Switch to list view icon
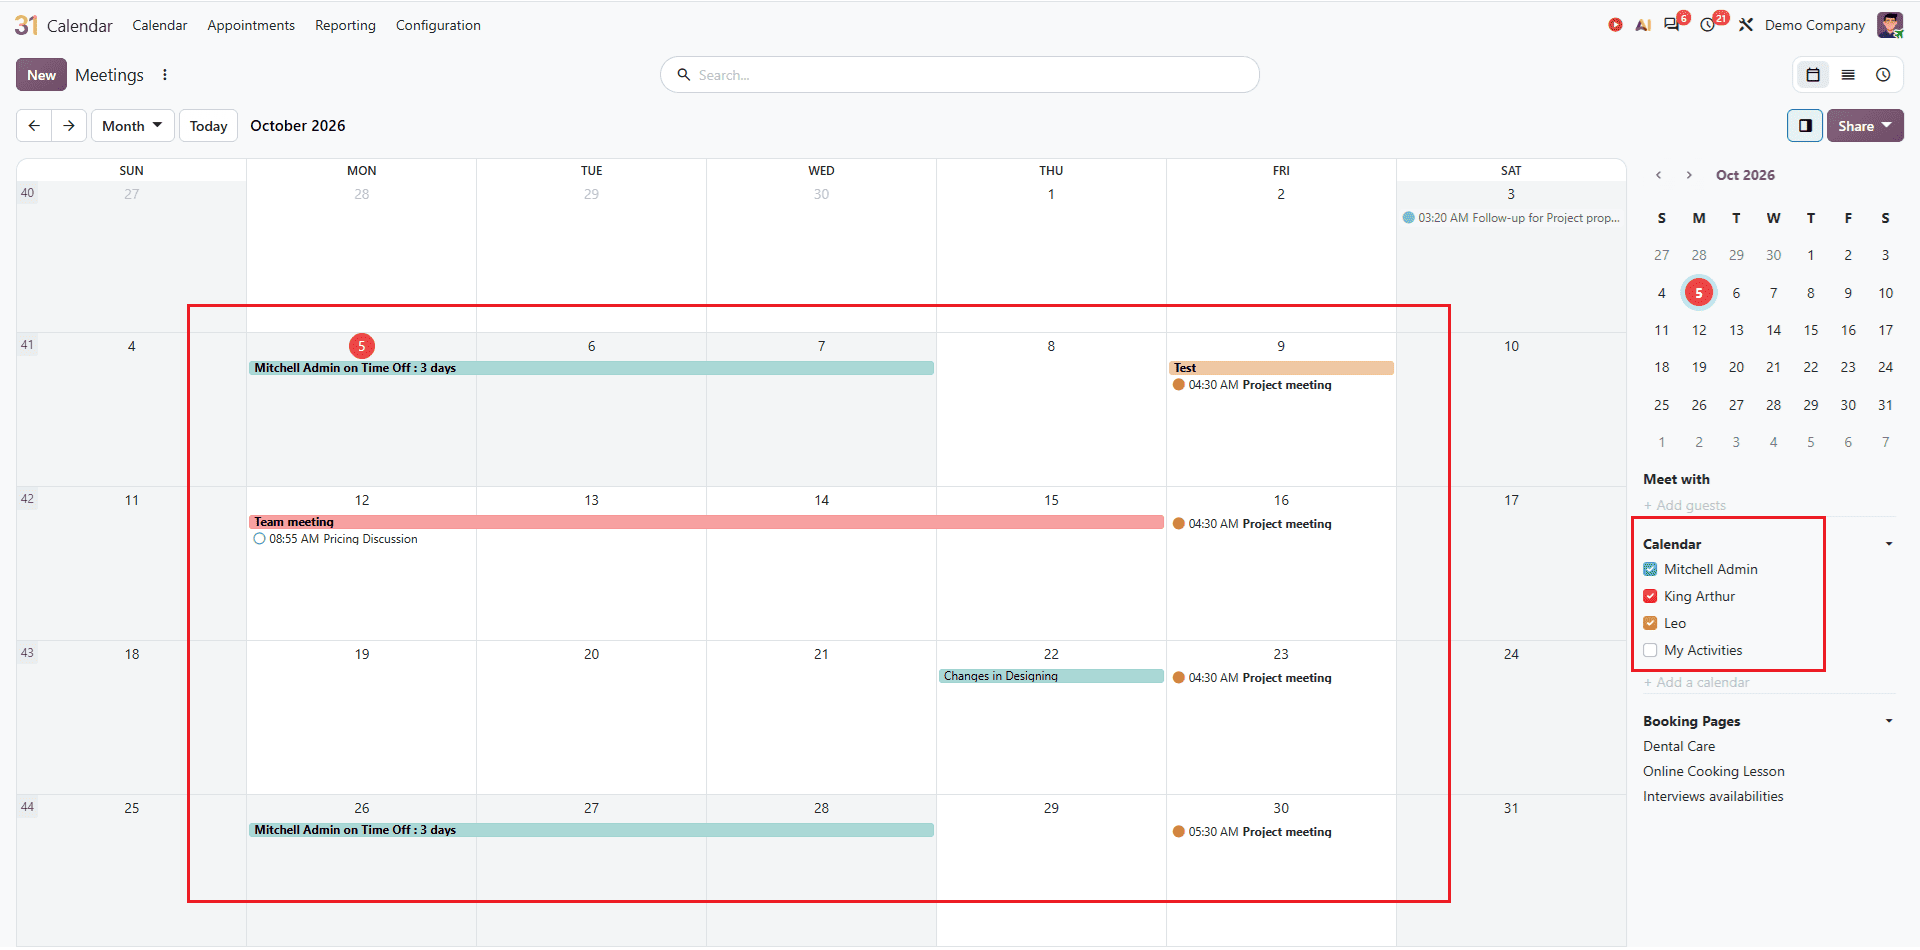 [1848, 75]
